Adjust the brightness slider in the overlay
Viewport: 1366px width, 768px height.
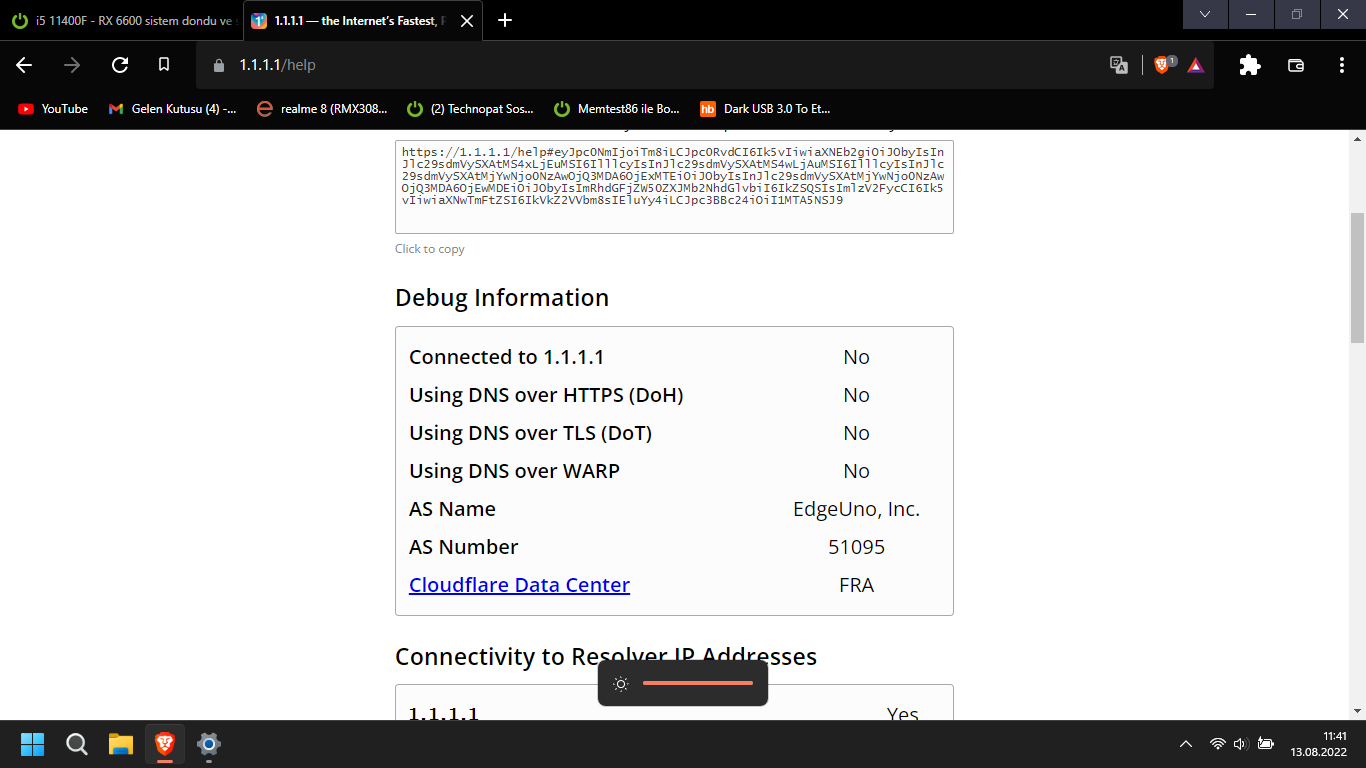pyautogui.click(x=698, y=684)
